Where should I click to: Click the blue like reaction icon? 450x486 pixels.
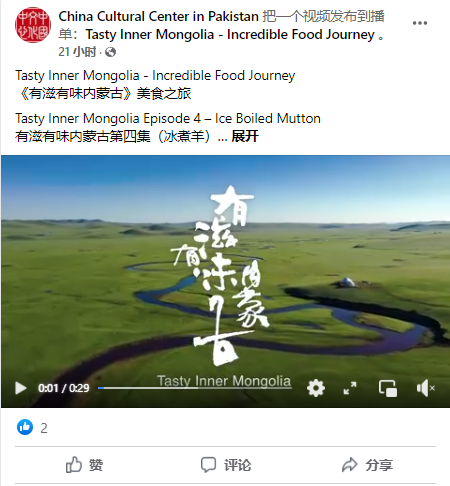[x=25, y=427]
